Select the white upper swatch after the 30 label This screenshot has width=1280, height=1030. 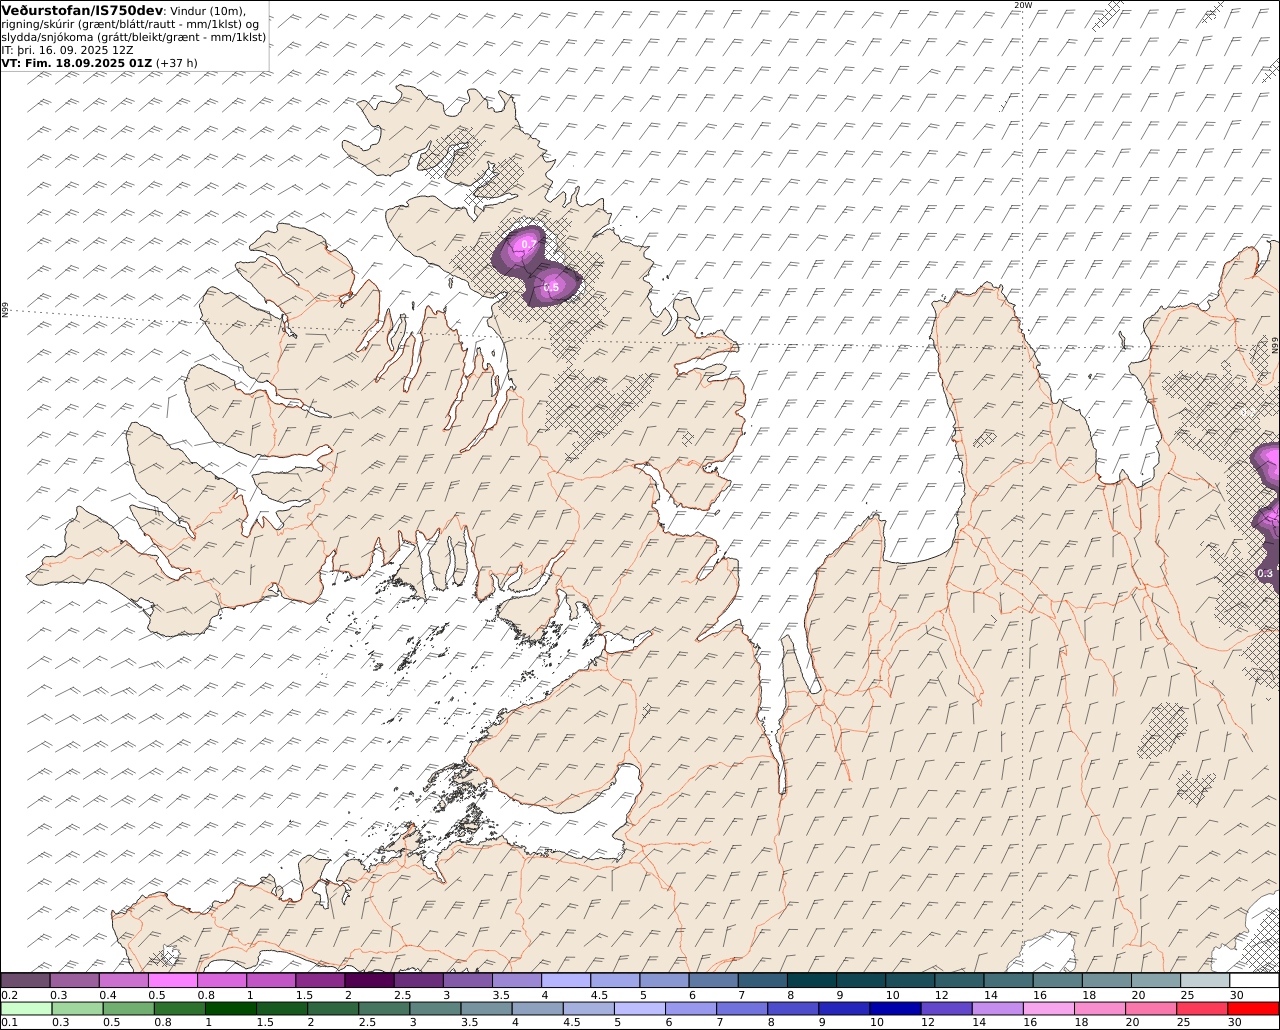click(1254, 980)
